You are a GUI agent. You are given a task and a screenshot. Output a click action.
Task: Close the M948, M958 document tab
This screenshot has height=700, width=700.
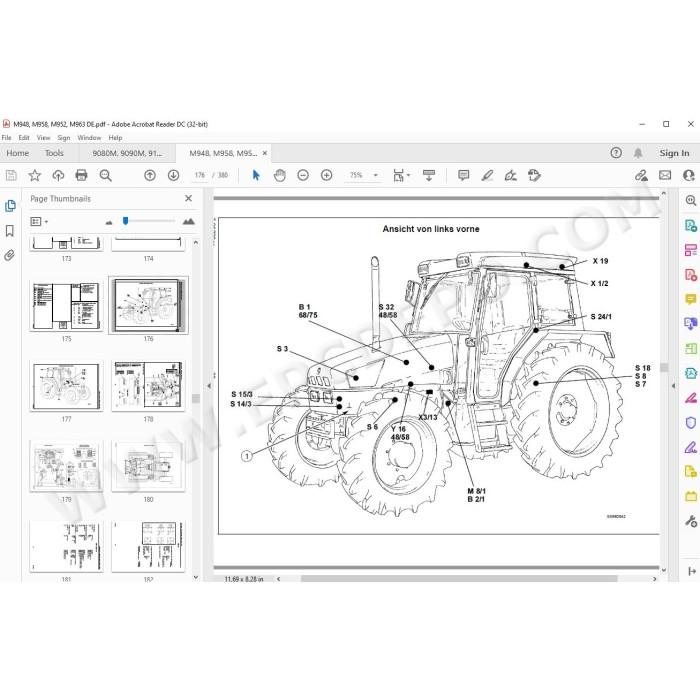265,153
